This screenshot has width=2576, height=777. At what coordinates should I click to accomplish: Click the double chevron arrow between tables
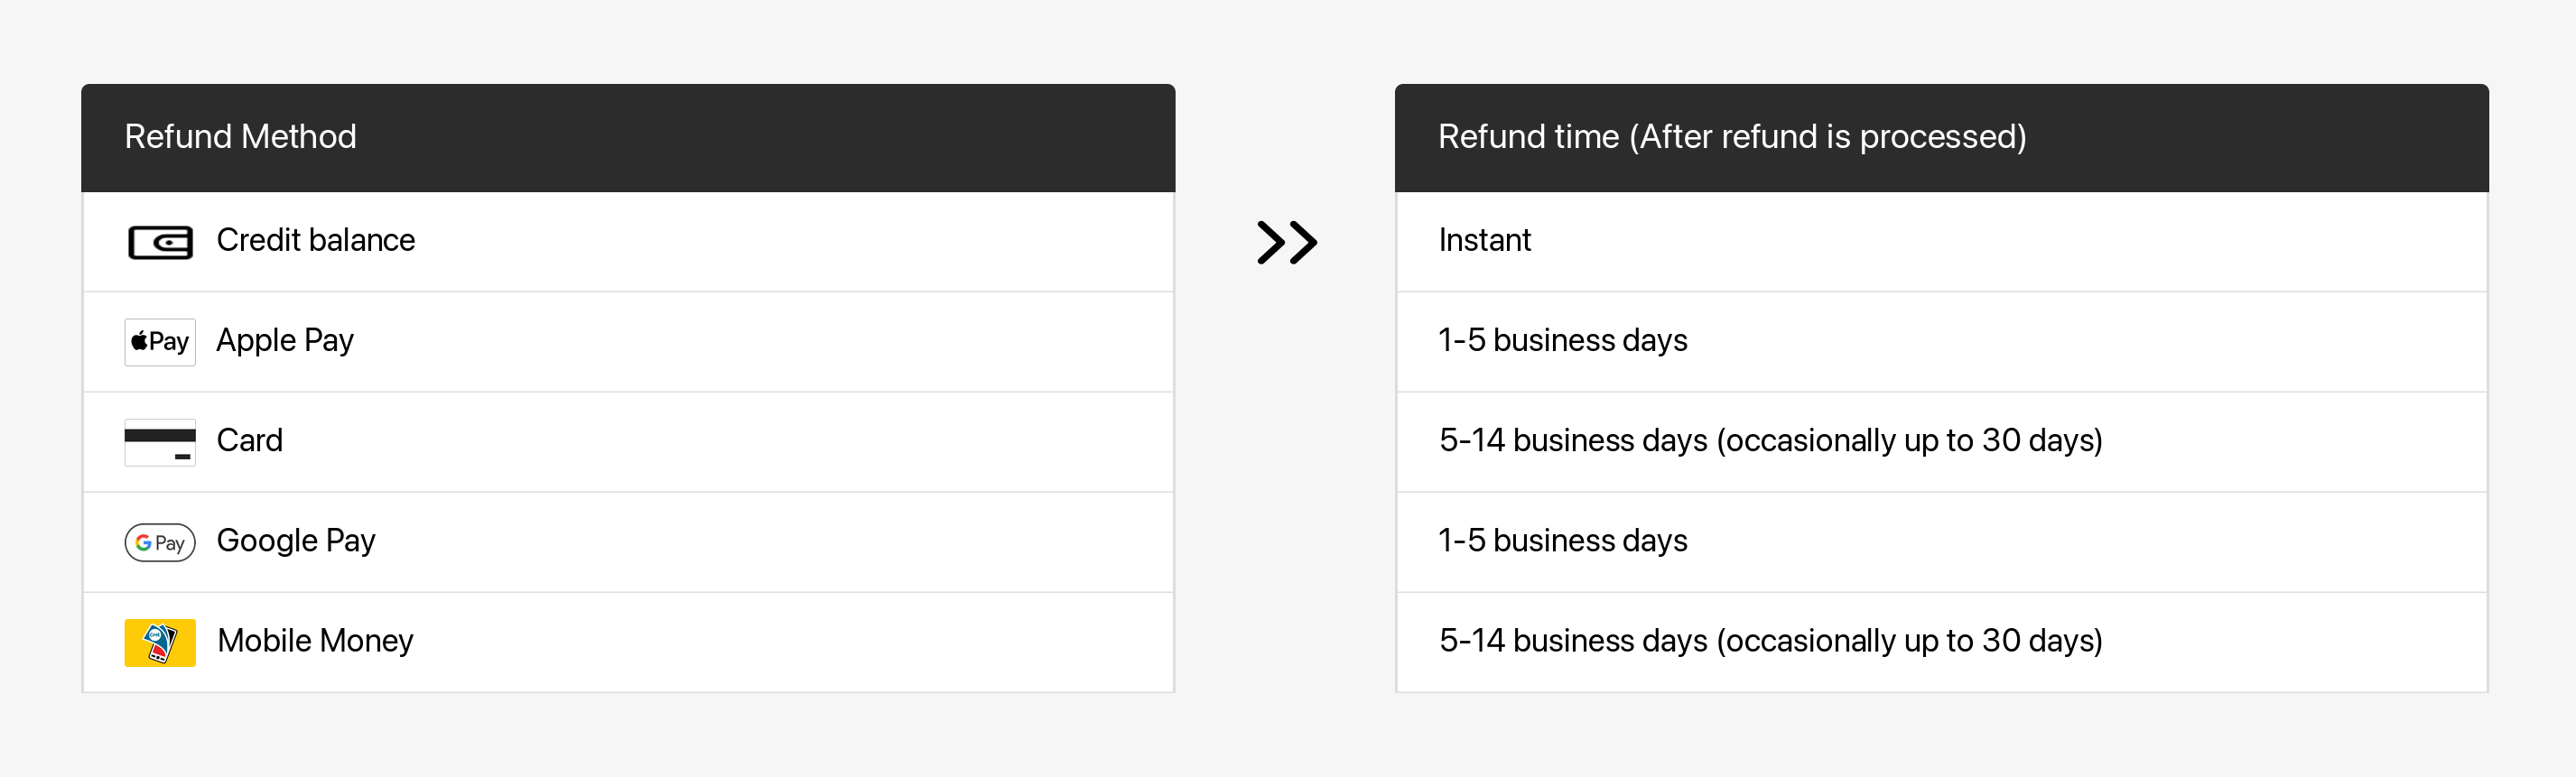[1286, 242]
